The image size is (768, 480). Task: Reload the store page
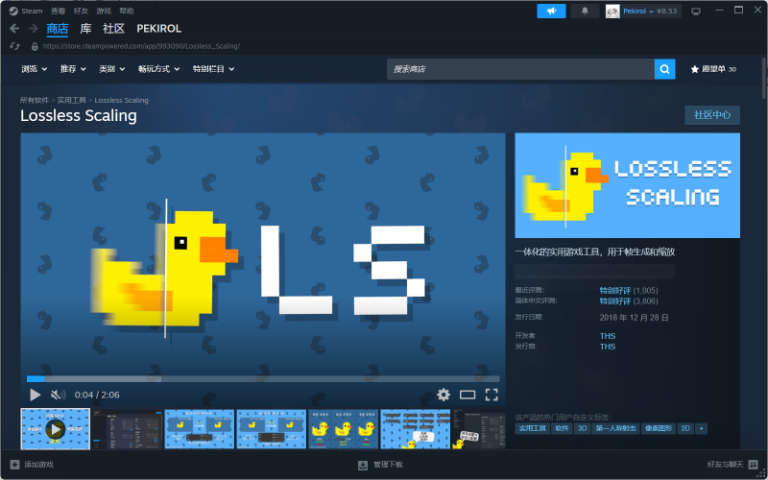[14, 46]
